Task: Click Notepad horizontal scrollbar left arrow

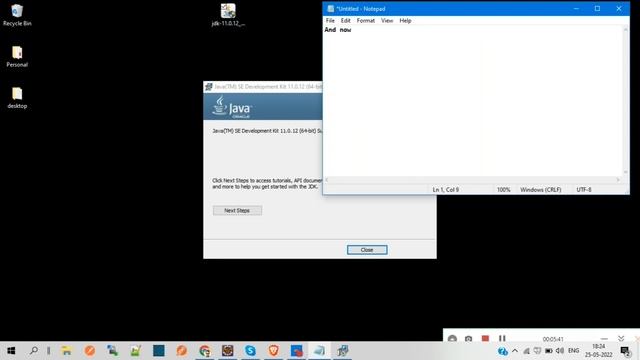Action: coord(327,180)
